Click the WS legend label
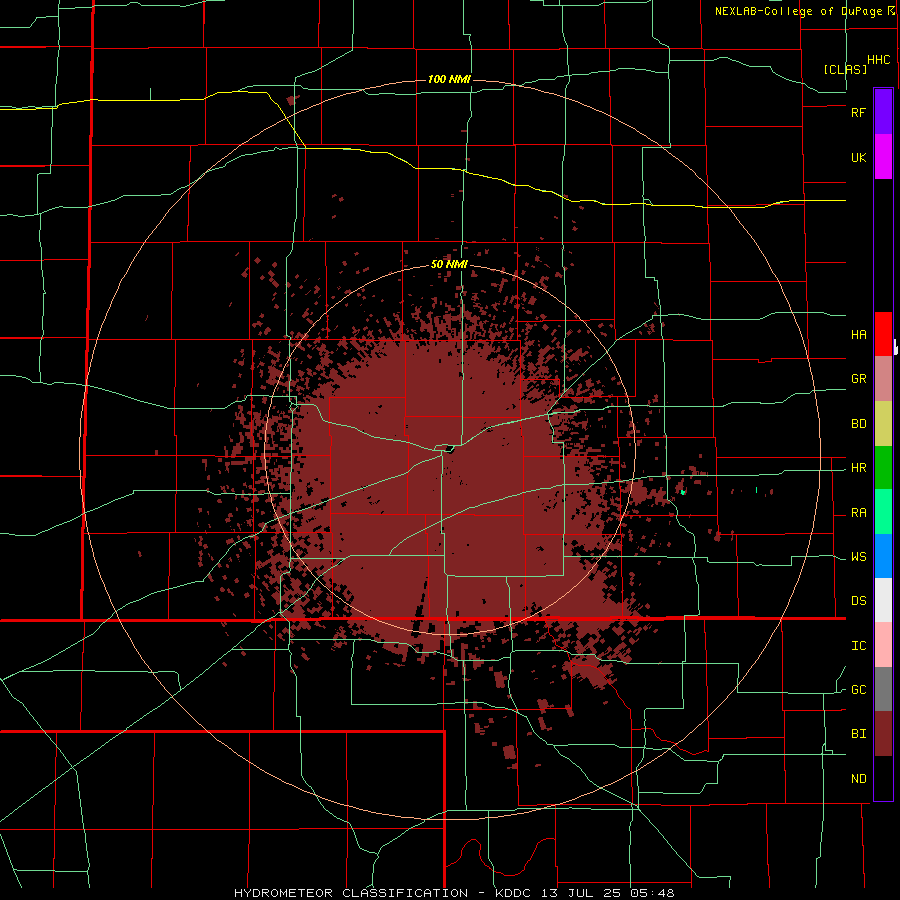 [x=858, y=557]
